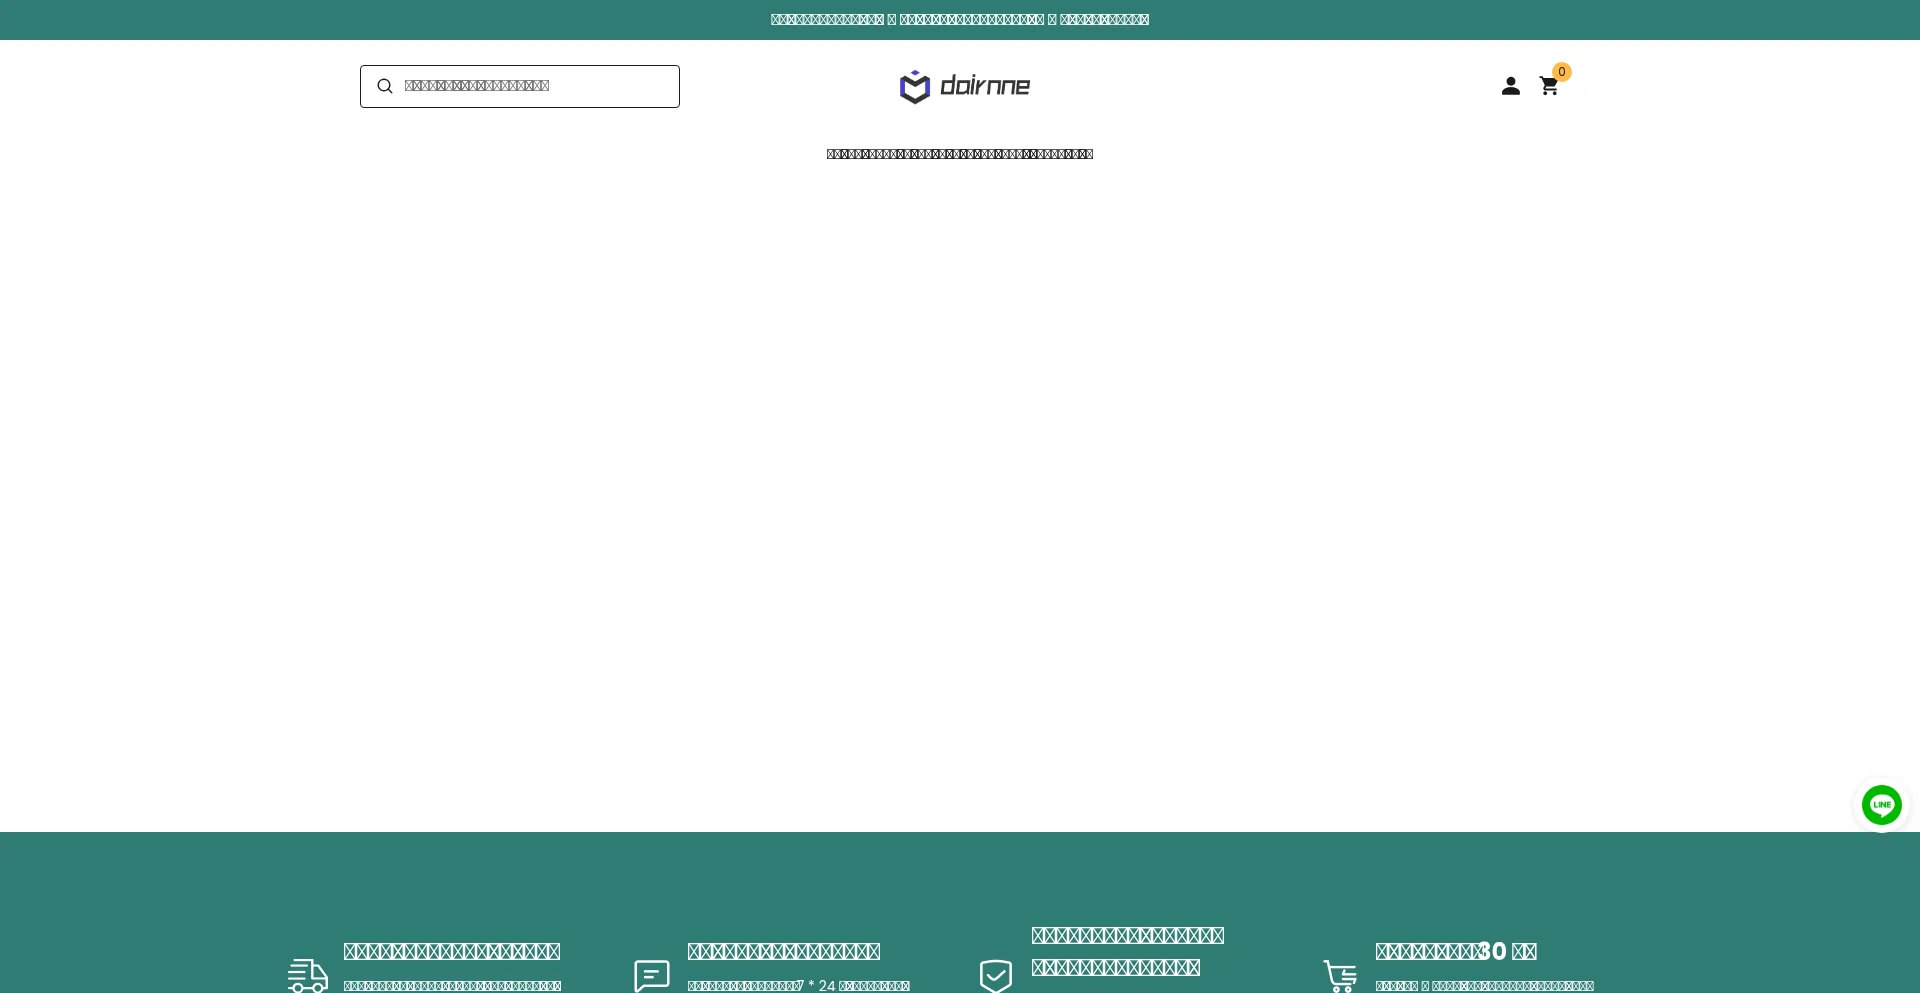Click the footer text containing "7 * 24"

pos(799,986)
